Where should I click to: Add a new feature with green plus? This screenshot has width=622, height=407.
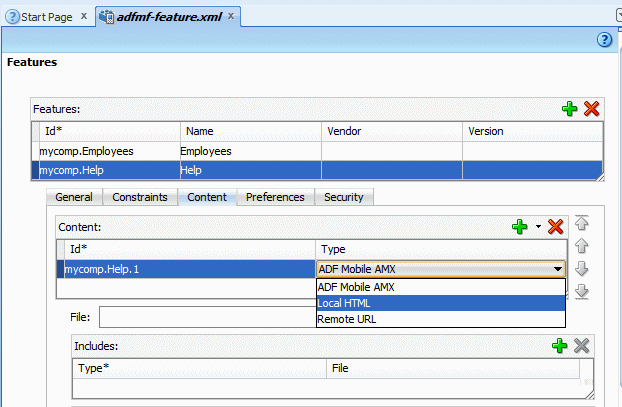(570, 108)
